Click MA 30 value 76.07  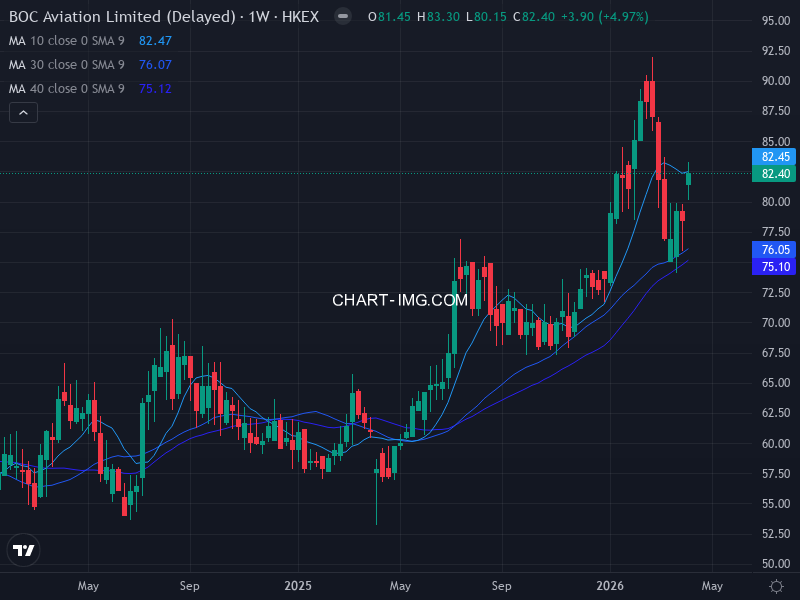(x=156, y=65)
